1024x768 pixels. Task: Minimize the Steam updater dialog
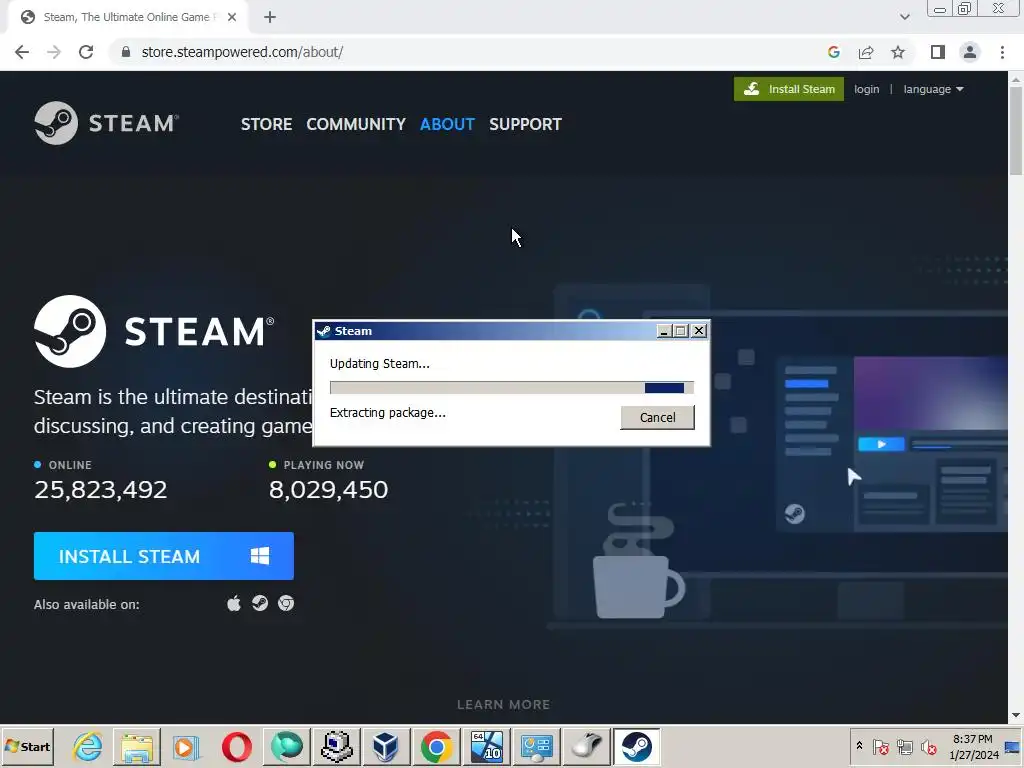click(x=664, y=331)
